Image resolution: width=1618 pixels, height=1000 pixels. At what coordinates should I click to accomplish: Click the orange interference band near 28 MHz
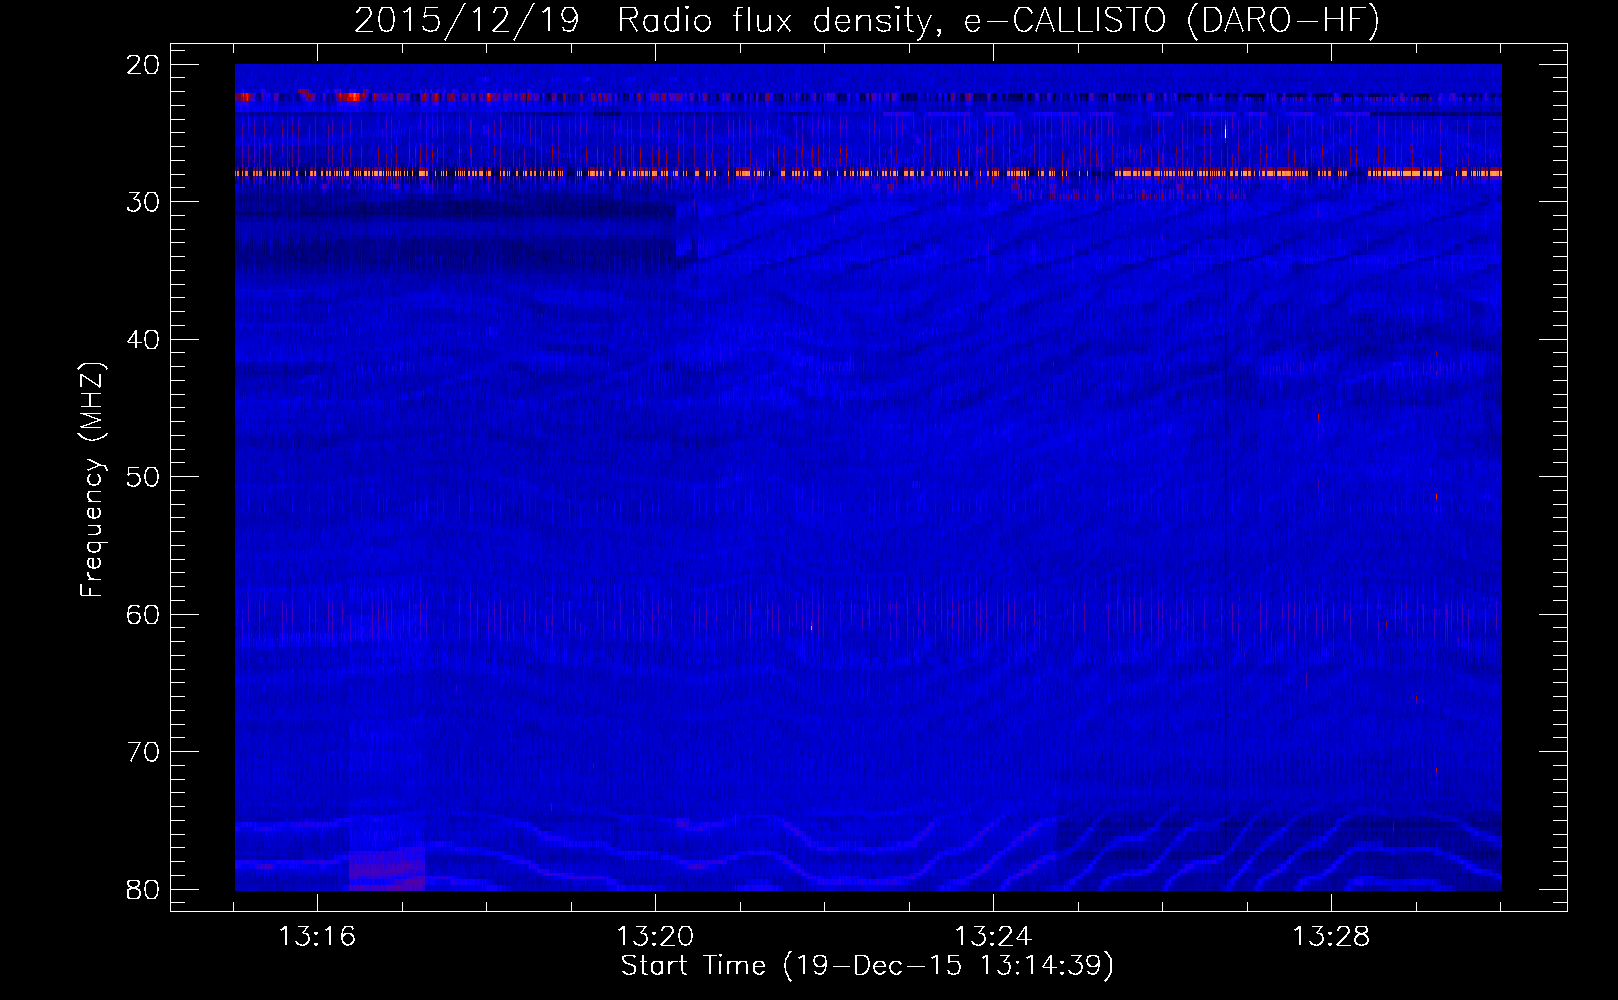coord(868,173)
